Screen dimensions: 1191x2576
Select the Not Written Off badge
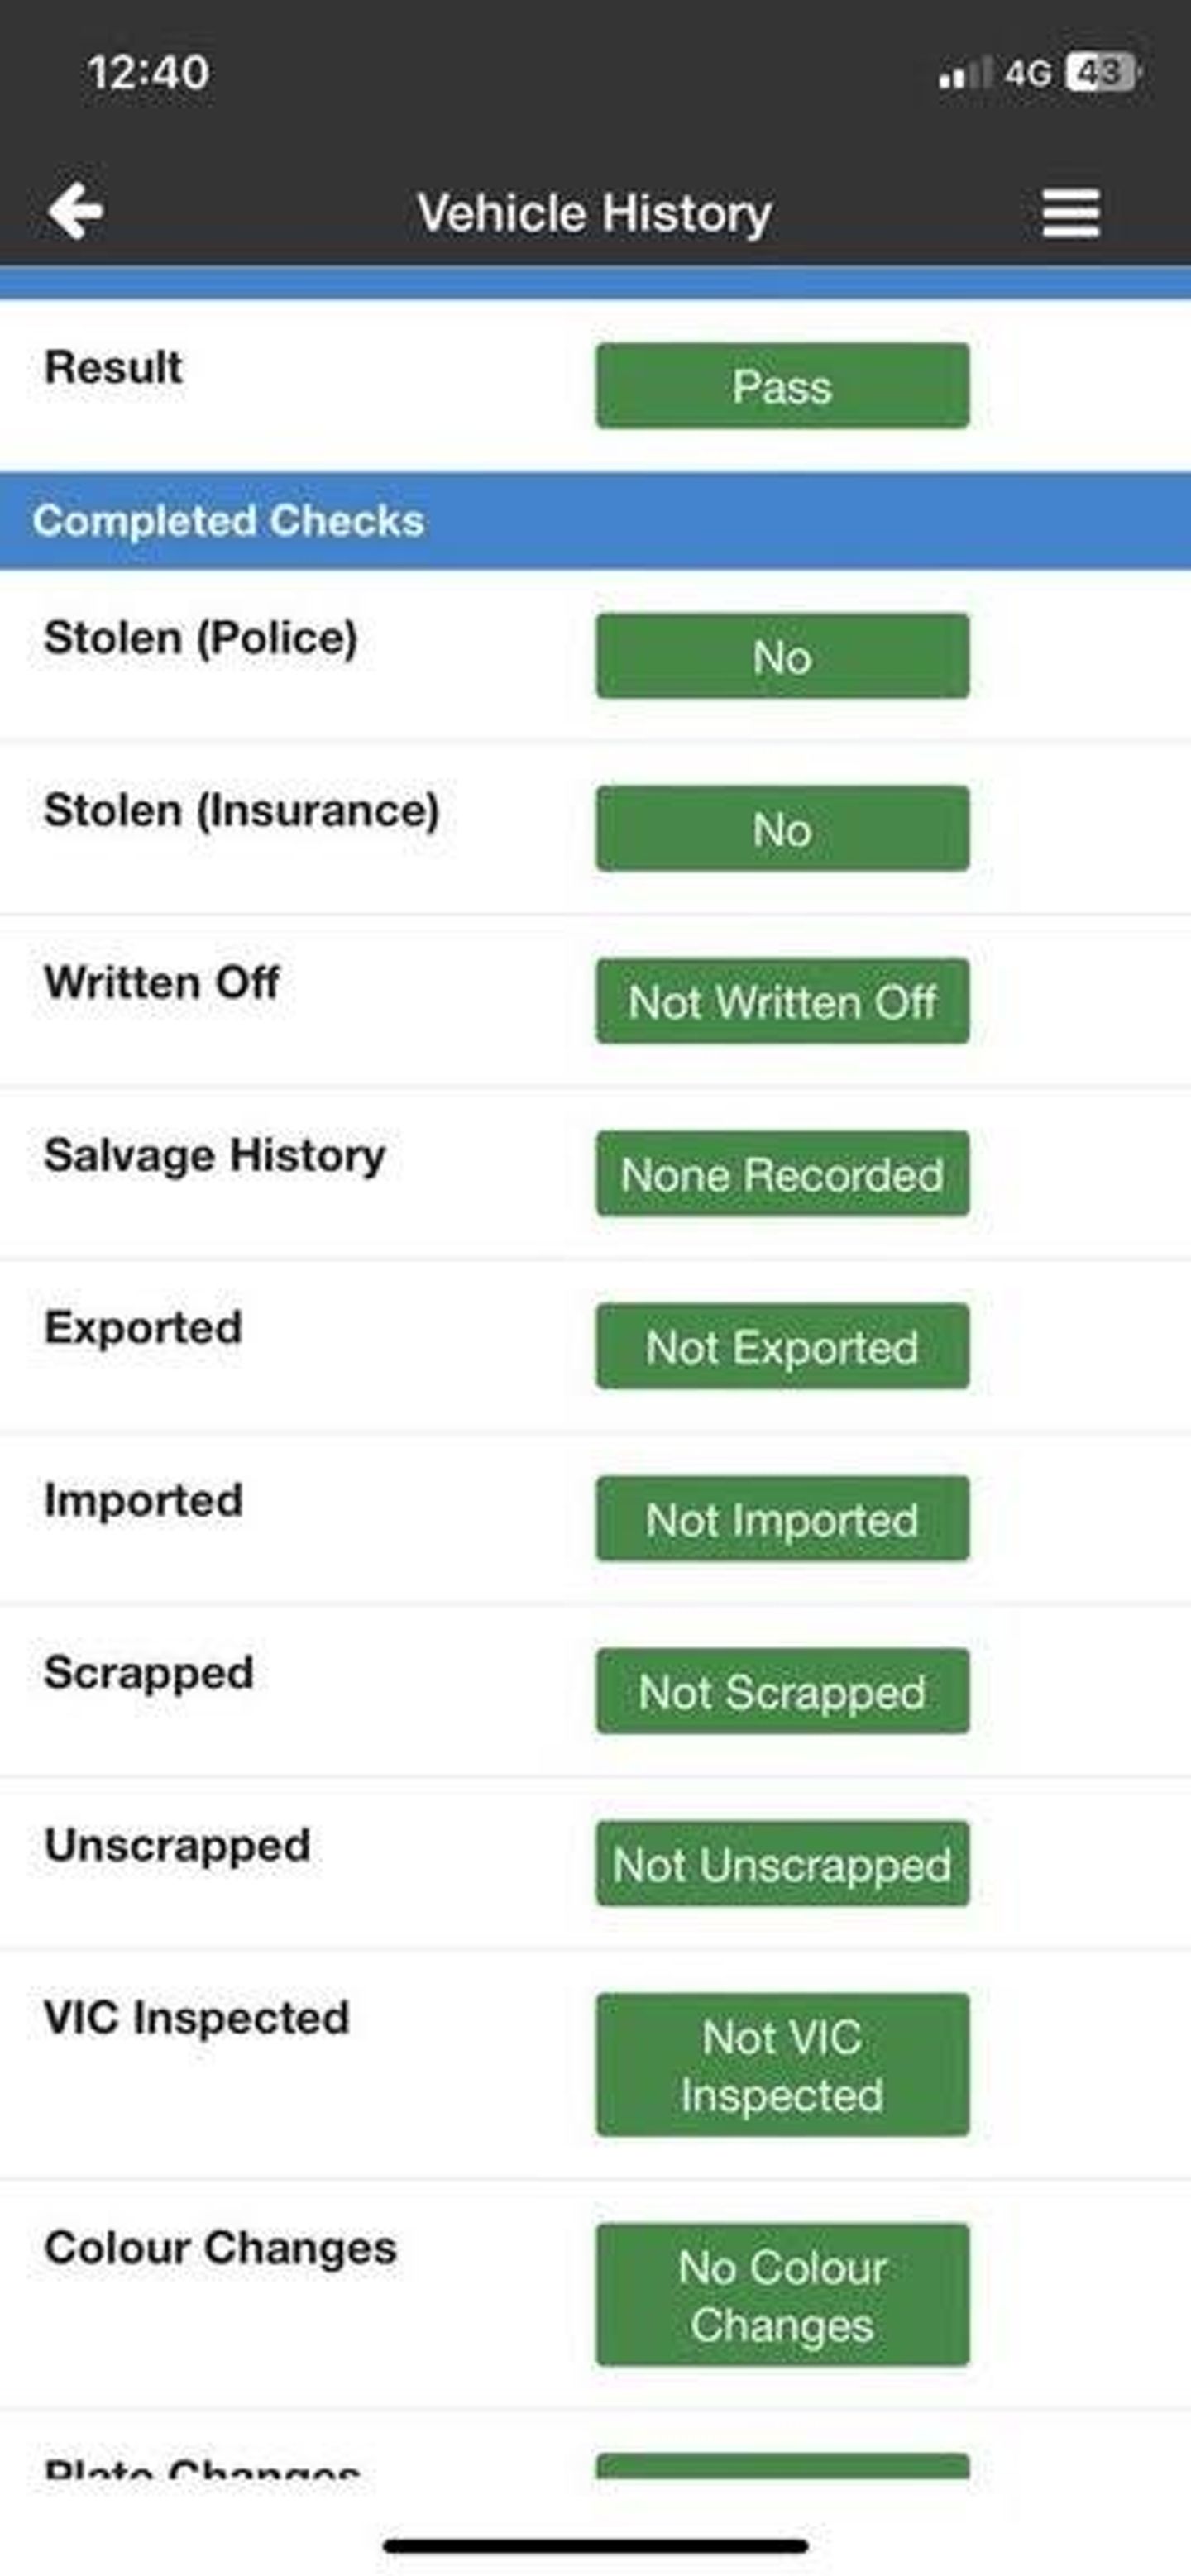tap(782, 1001)
